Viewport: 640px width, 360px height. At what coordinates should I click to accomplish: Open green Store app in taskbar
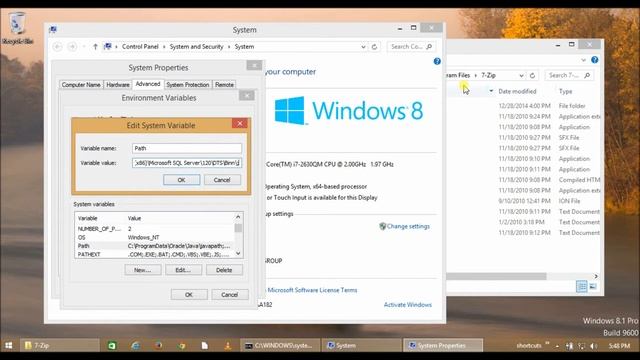111,346
